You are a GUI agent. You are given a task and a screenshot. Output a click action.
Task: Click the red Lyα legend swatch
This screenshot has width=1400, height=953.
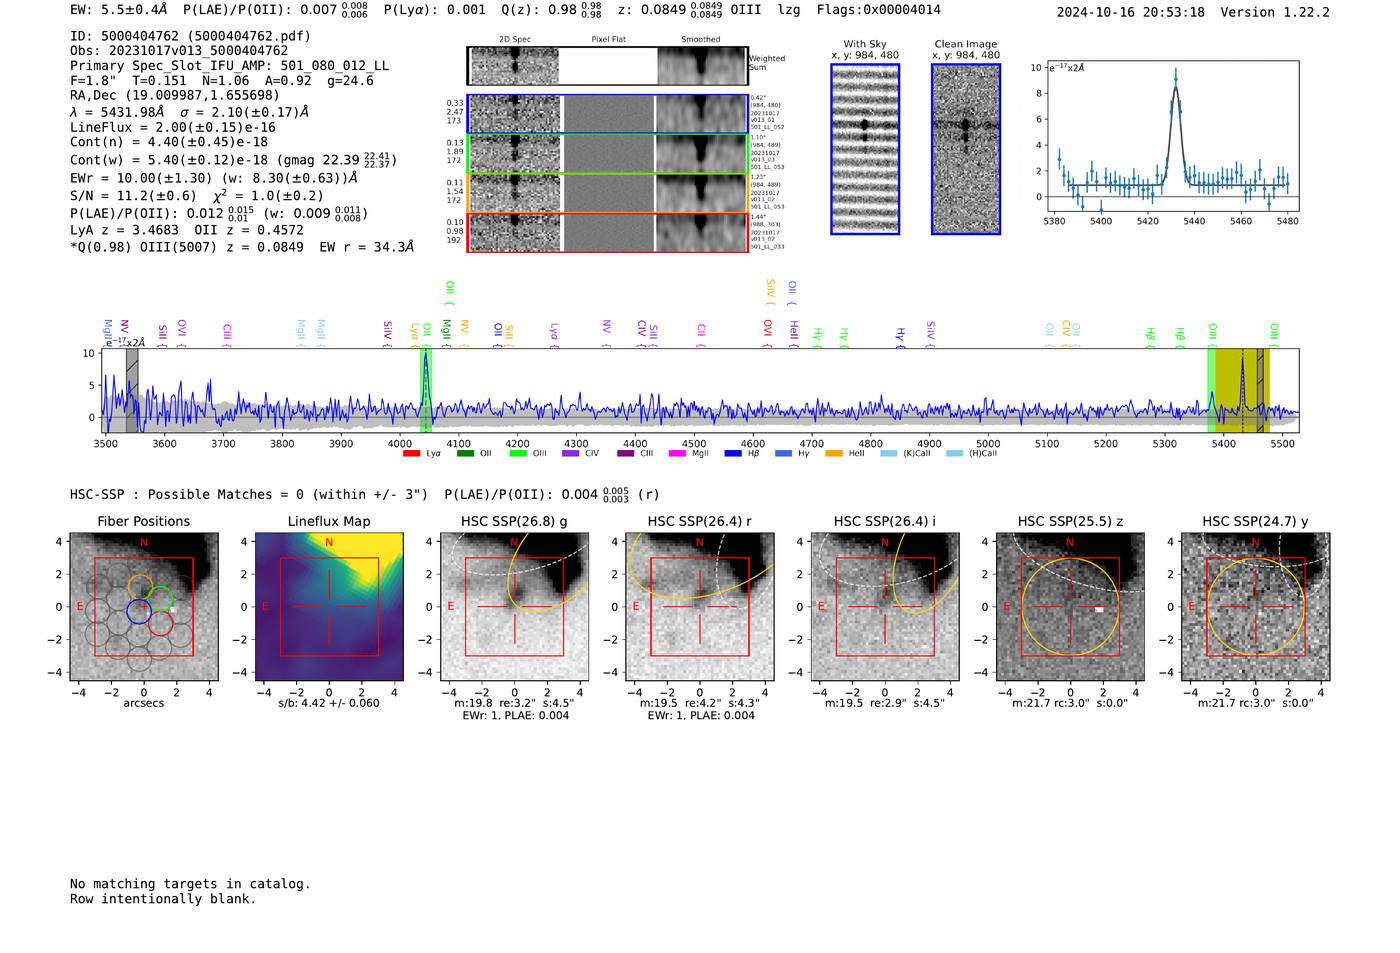pyautogui.click(x=411, y=454)
